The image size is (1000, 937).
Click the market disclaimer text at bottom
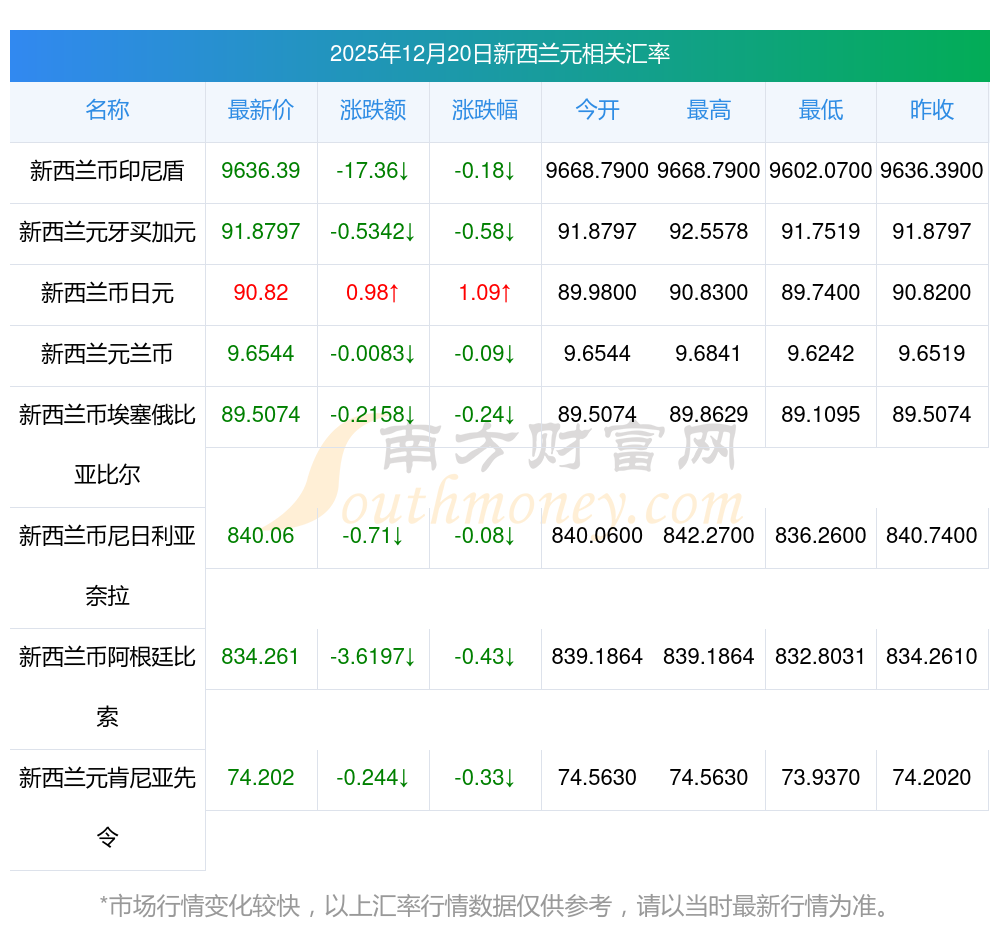(x=494, y=906)
